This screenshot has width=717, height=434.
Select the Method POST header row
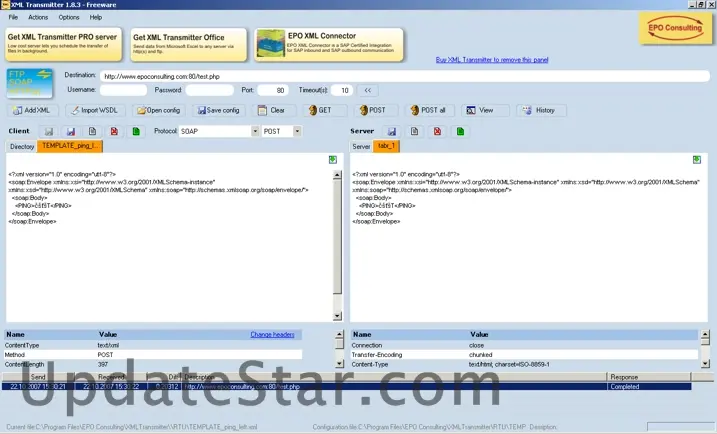pyautogui.click(x=153, y=355)
